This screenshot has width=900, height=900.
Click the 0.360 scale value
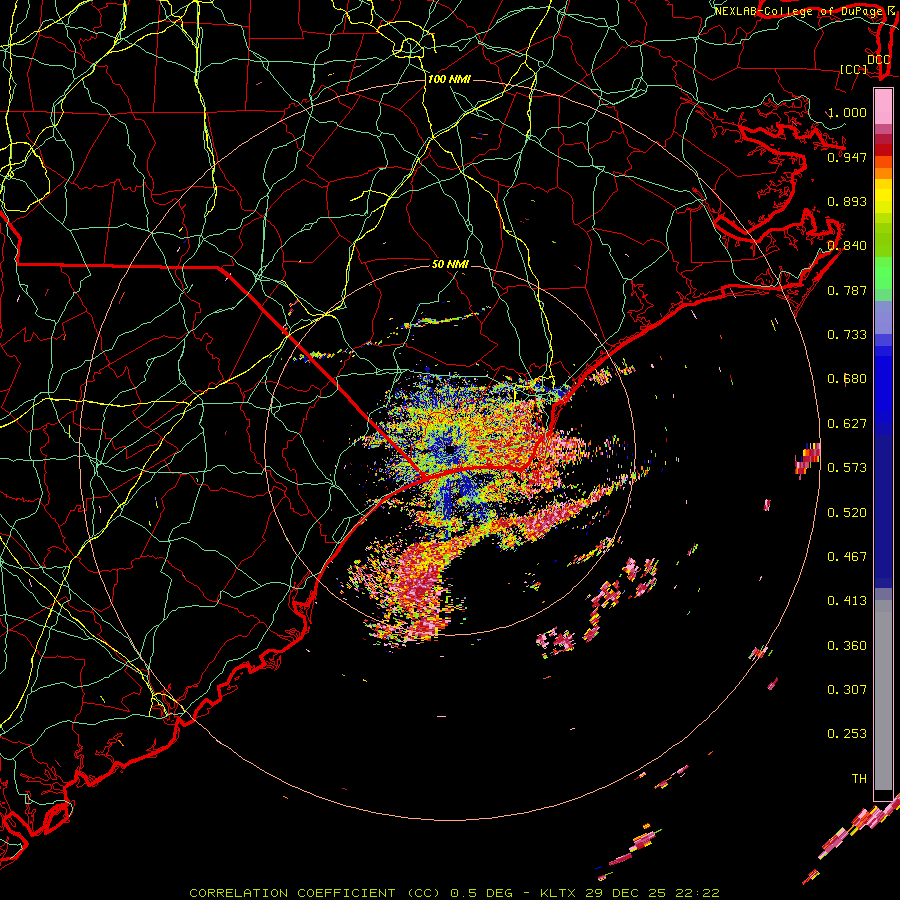click(847, 646)
